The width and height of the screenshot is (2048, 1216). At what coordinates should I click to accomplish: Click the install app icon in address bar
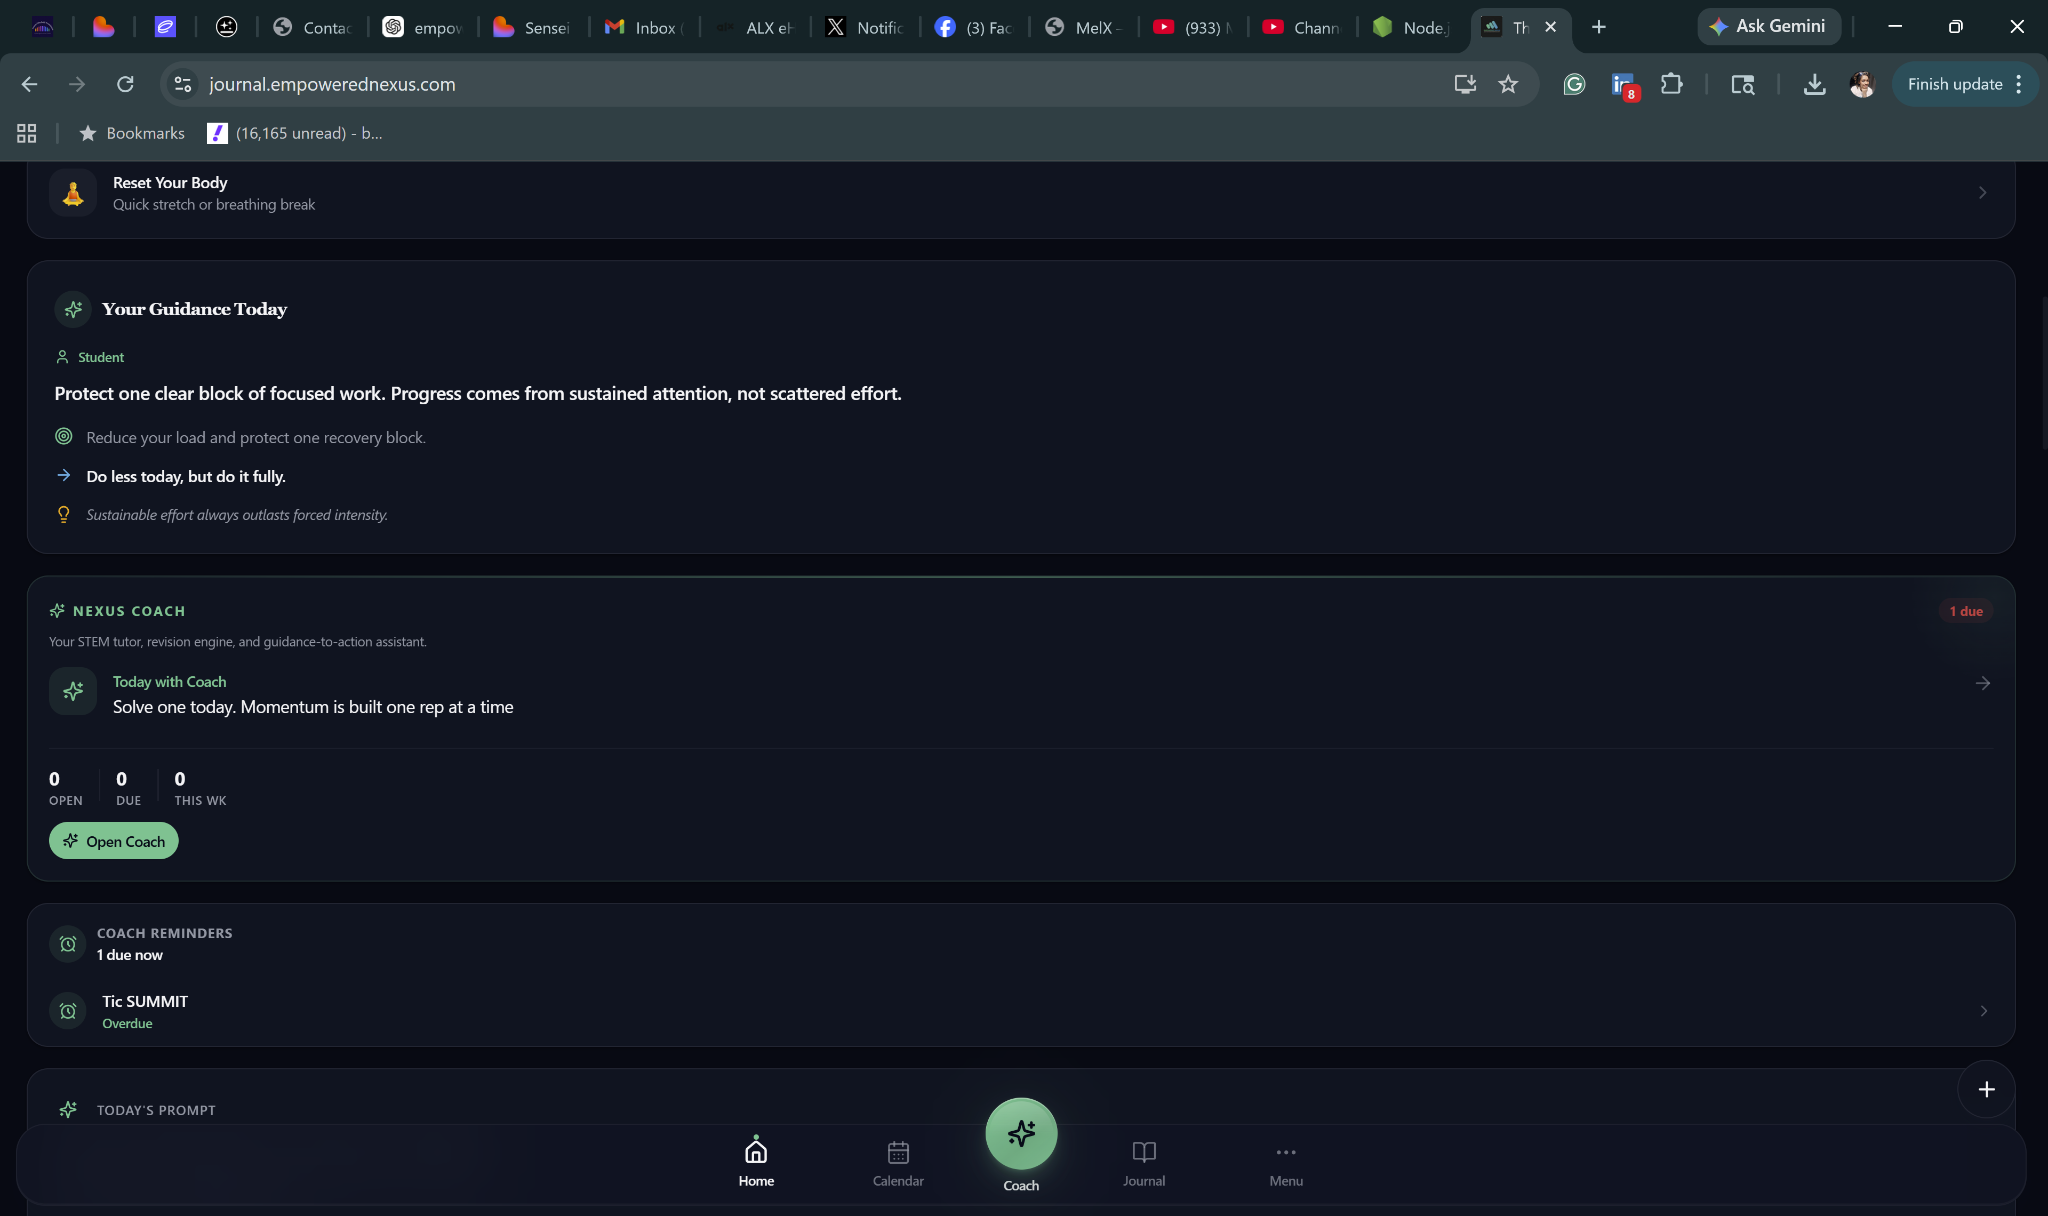coord(1465,84)
